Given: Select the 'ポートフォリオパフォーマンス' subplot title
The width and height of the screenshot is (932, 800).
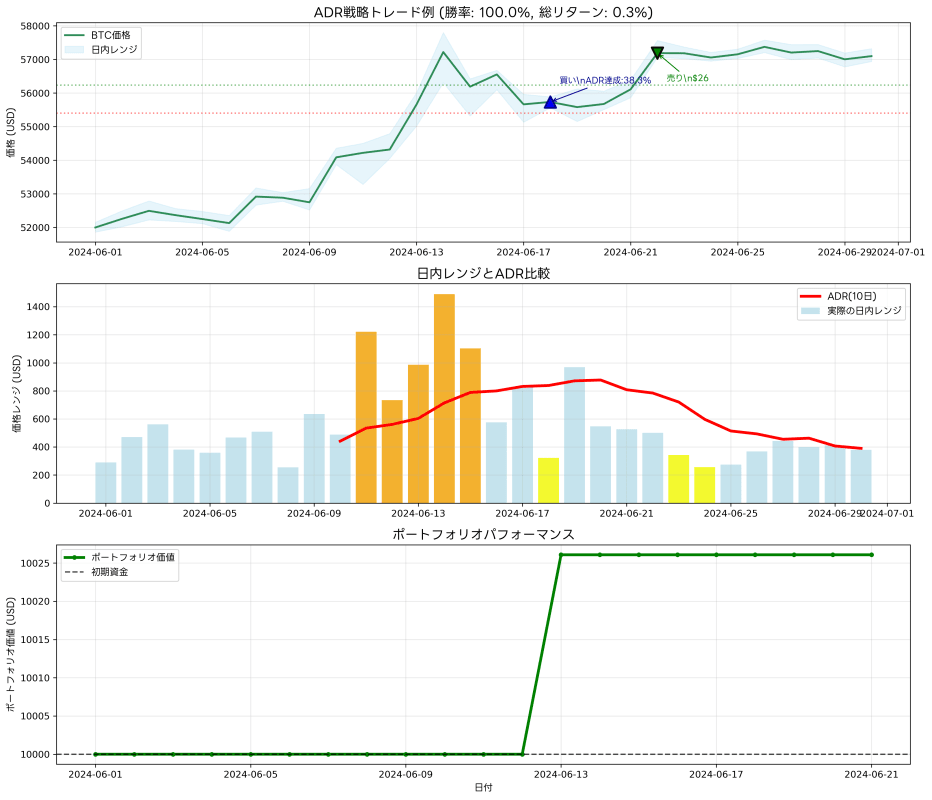Looking at the screenshot, I should pyautogui.click(x=483, y=534).
